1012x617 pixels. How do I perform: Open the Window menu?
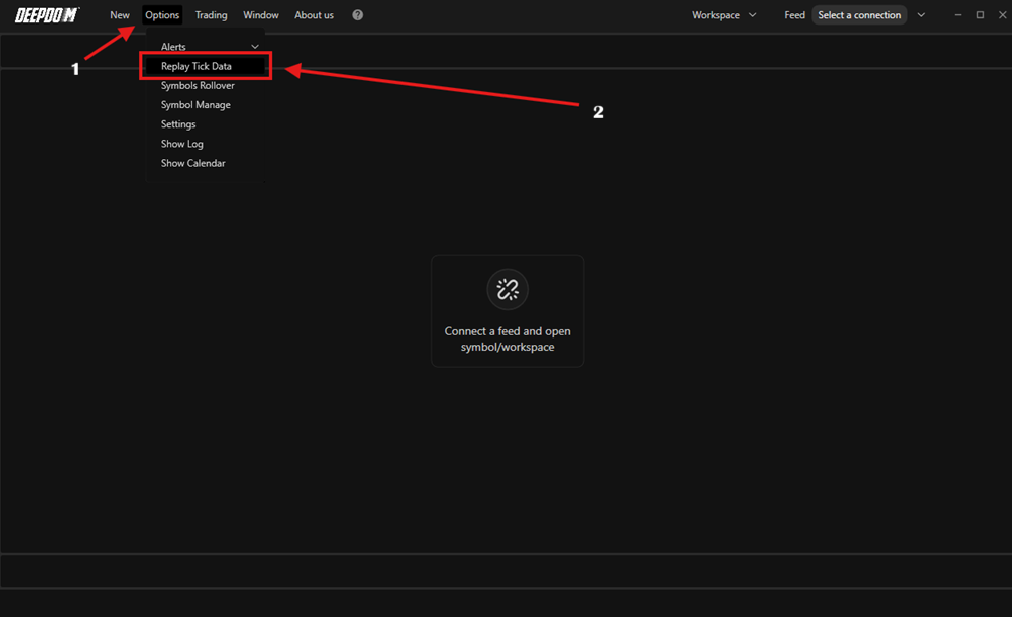(x=261, y=15)
